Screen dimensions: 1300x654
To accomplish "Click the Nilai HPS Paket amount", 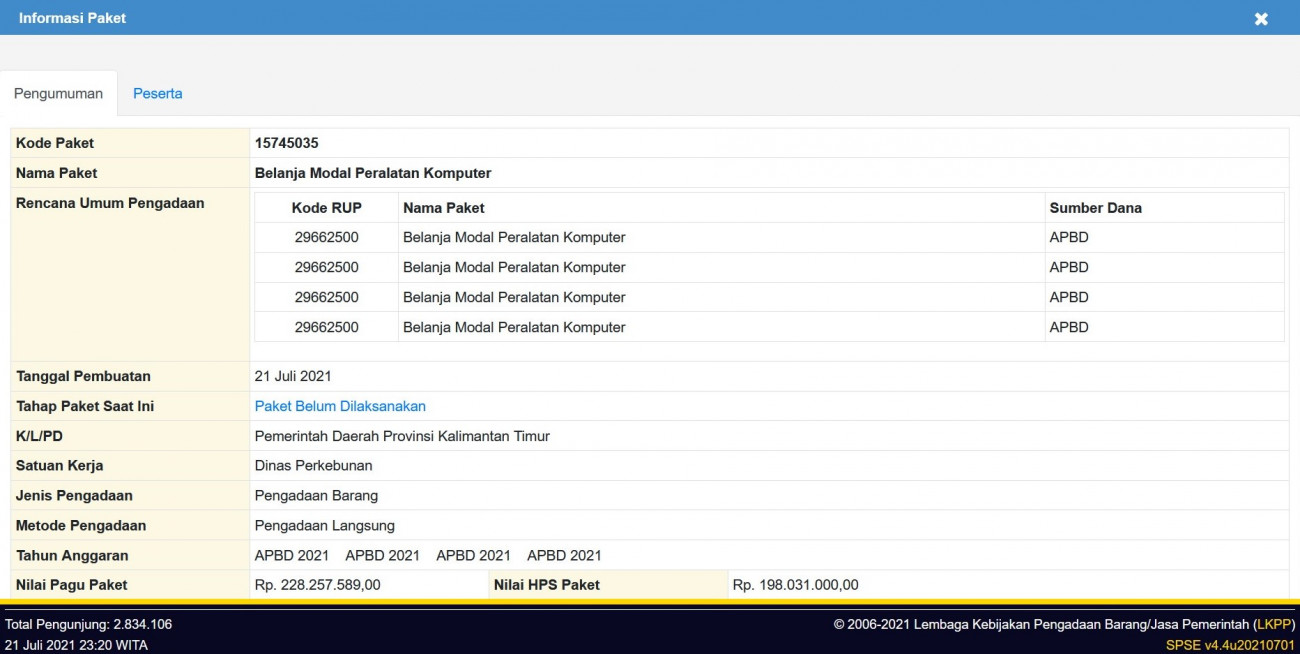I will (795, 585).
